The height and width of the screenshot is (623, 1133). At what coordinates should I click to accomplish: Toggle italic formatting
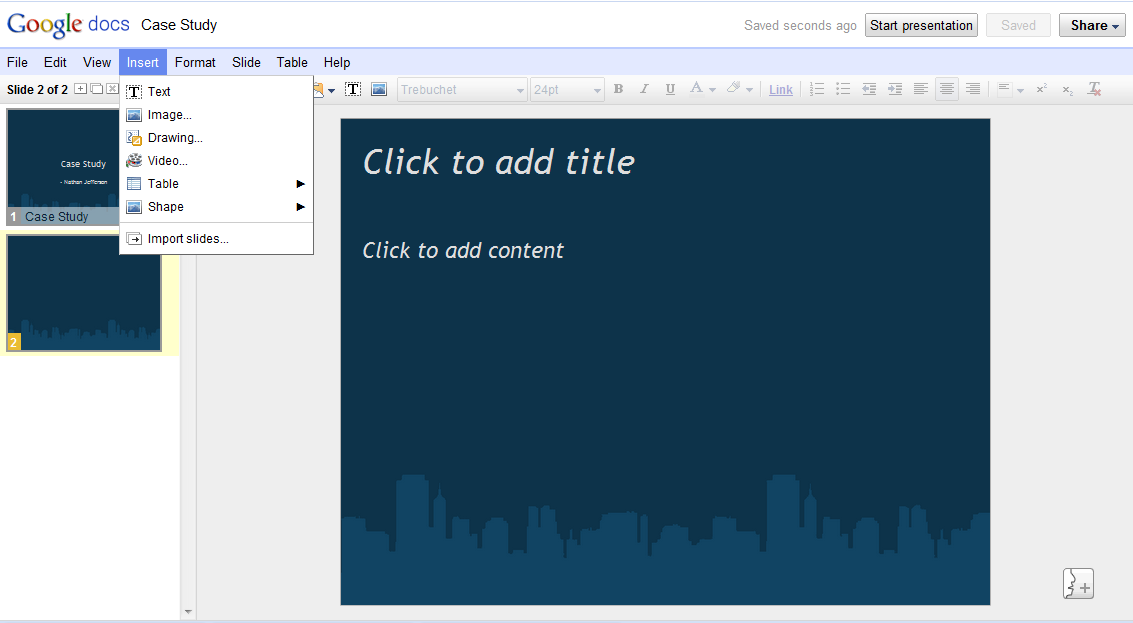click(x=644, y=89)
